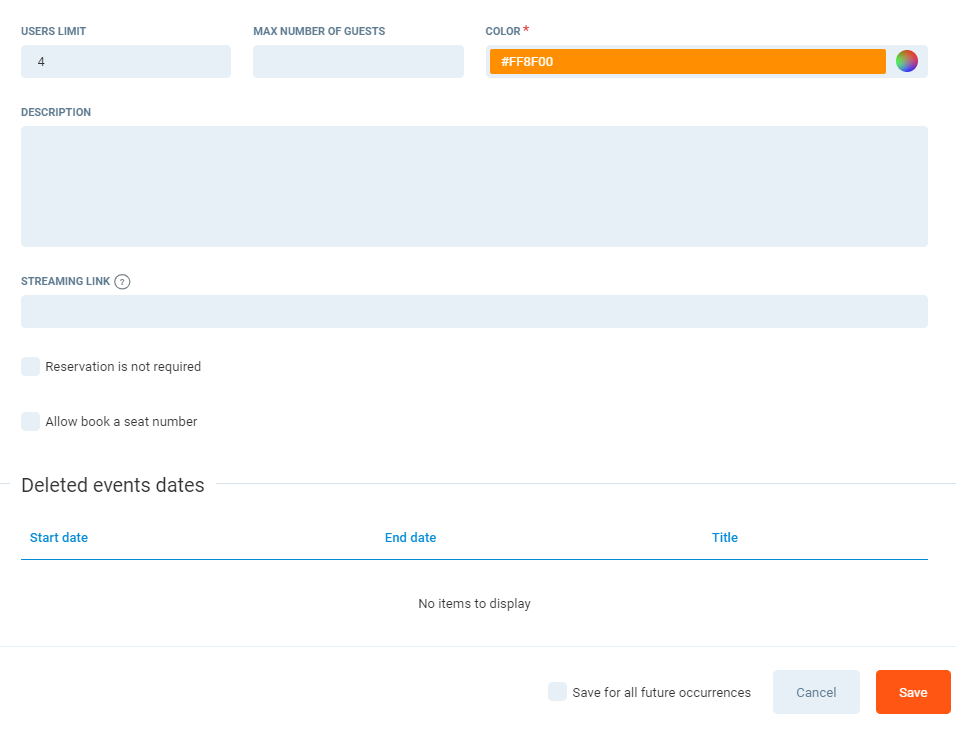
Task: Click the Max Number of Guests field
Action: pyautogui.click(x=358, y=62)
